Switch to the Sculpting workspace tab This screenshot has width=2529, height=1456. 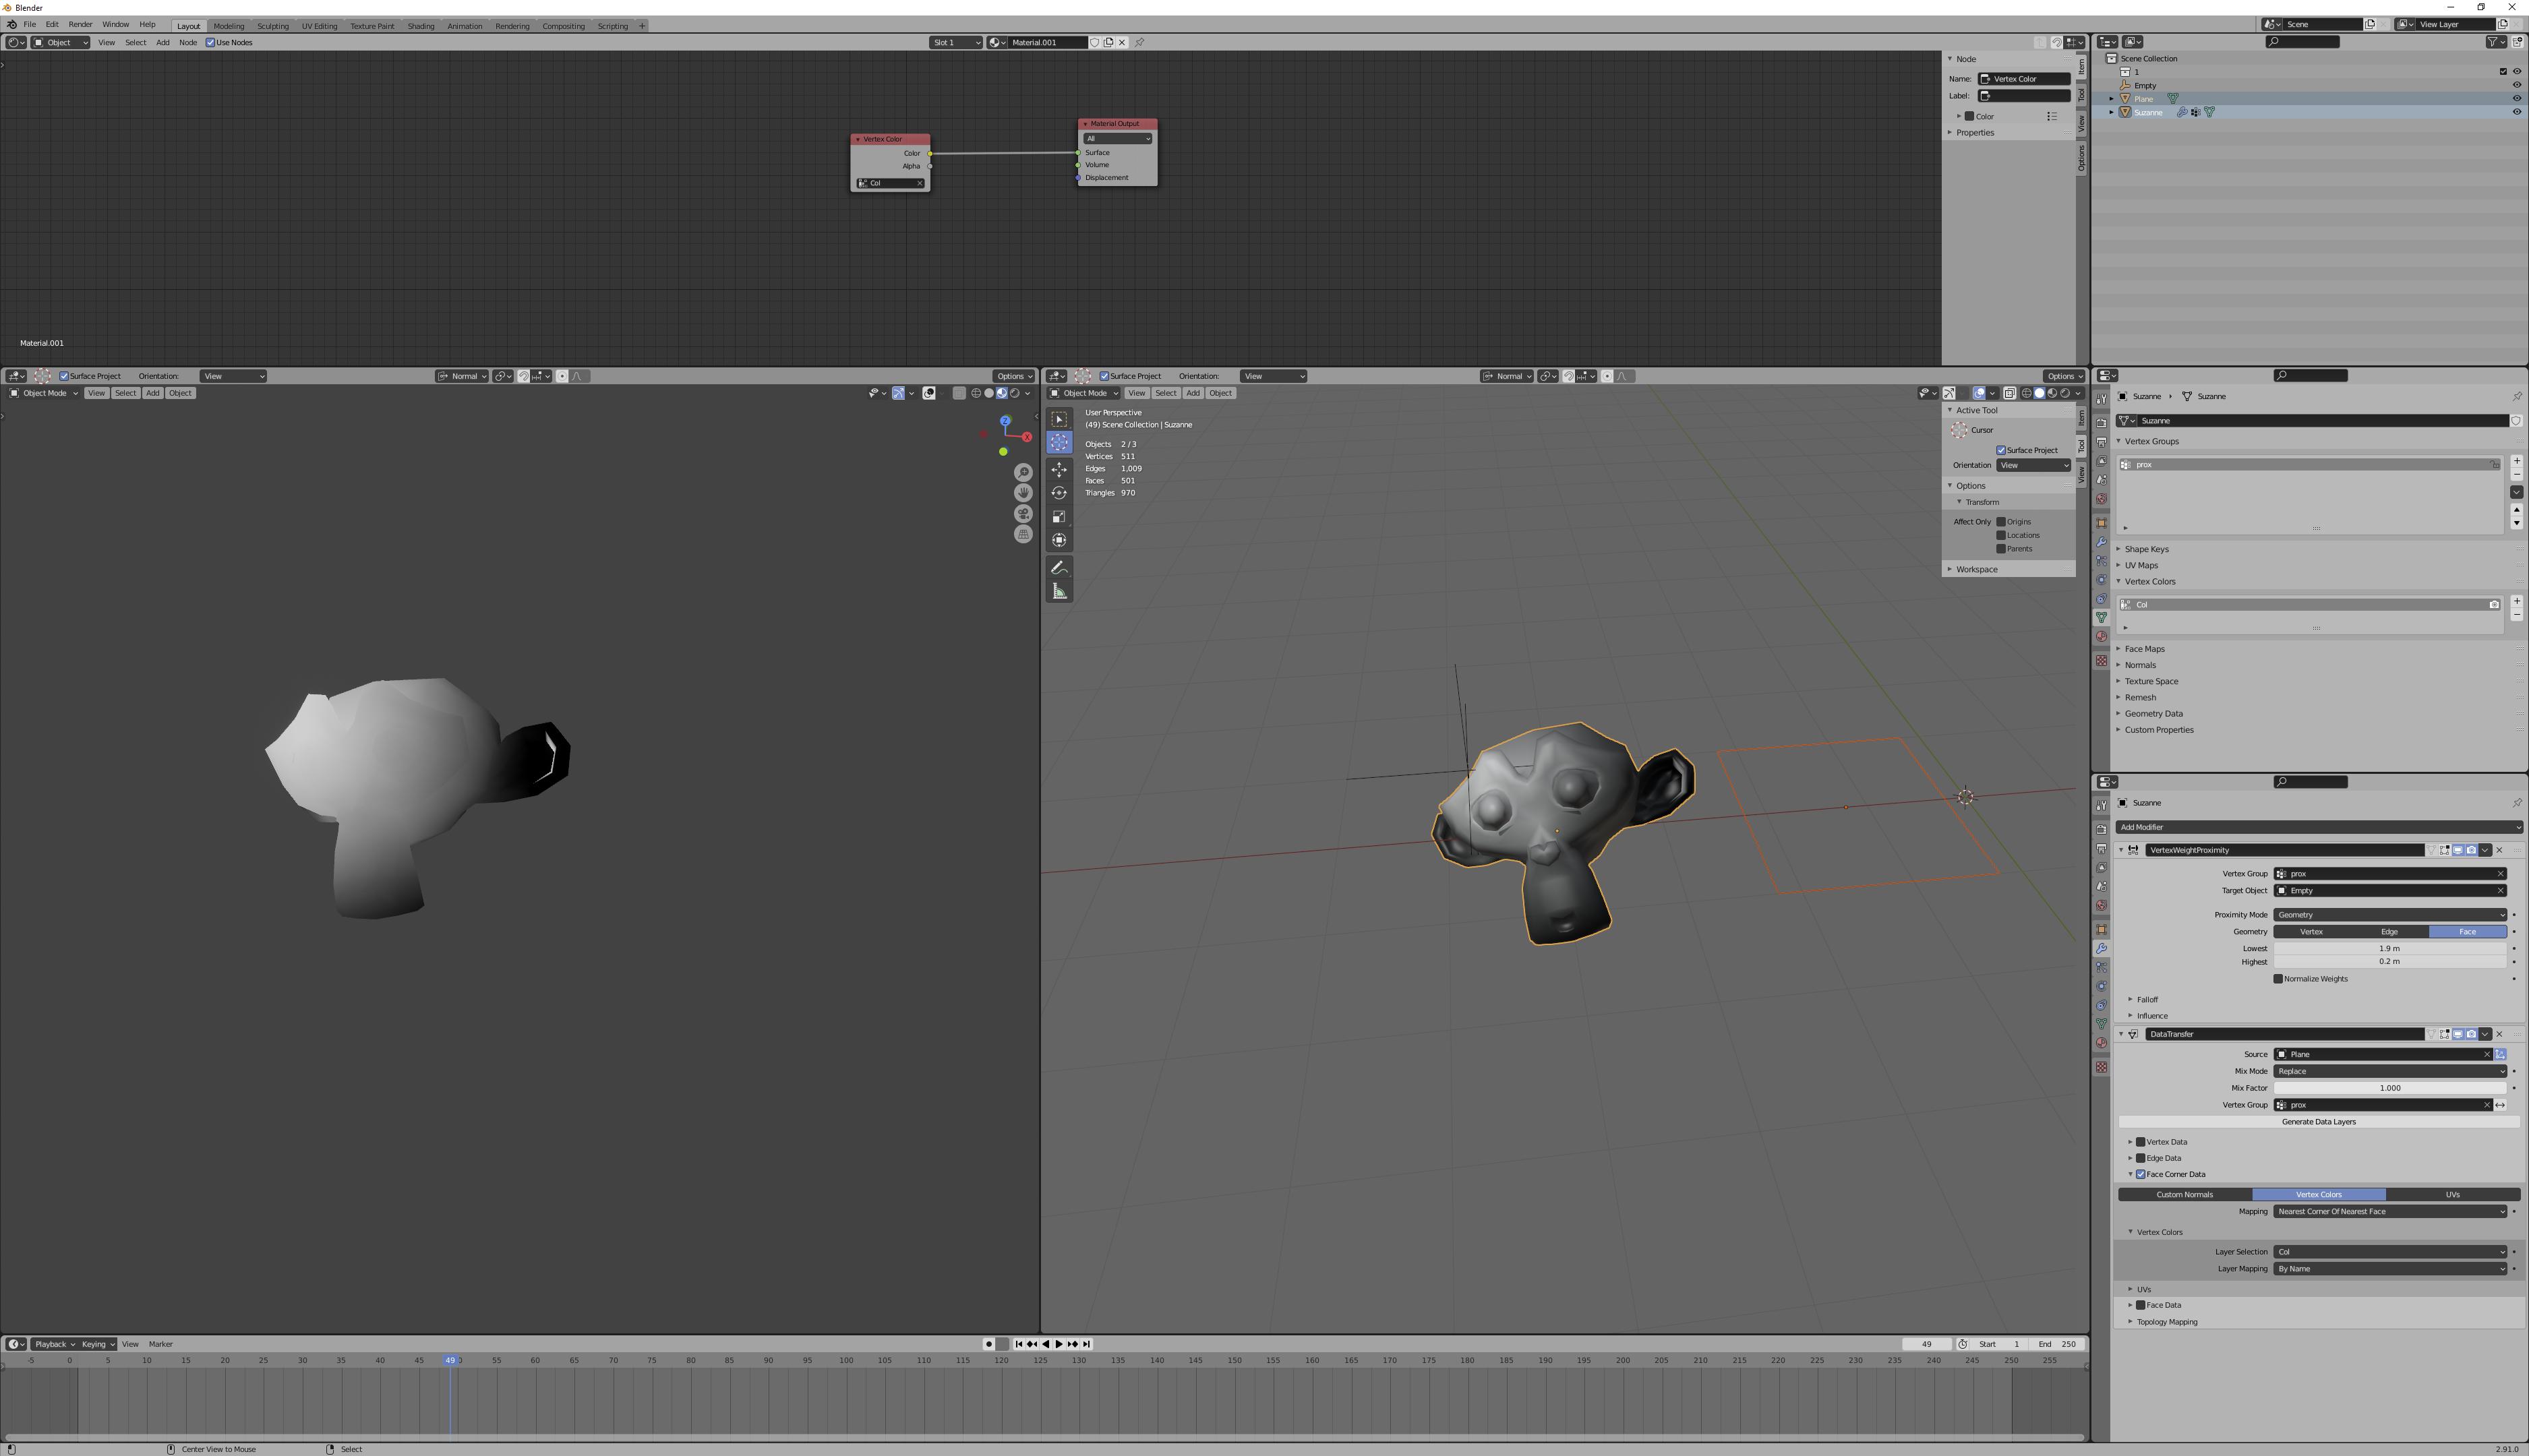273,26
